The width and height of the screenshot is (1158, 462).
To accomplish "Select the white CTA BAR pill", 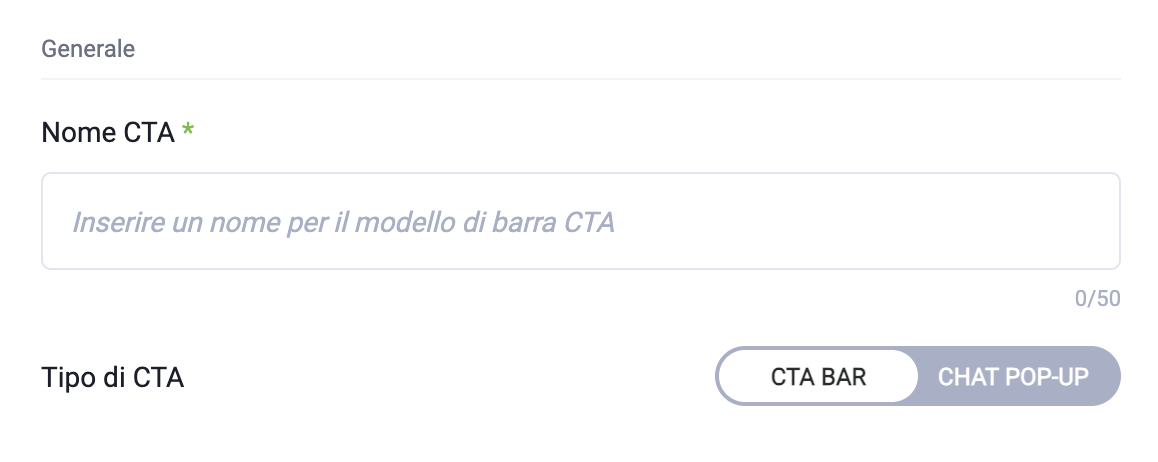I will [x=817, y=377].
